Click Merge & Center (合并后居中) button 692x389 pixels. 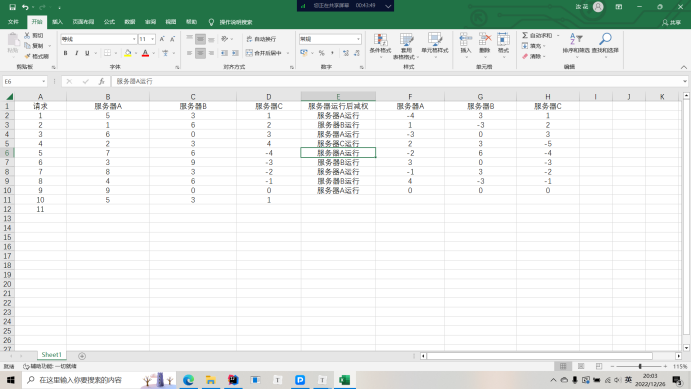coord(263,53)
